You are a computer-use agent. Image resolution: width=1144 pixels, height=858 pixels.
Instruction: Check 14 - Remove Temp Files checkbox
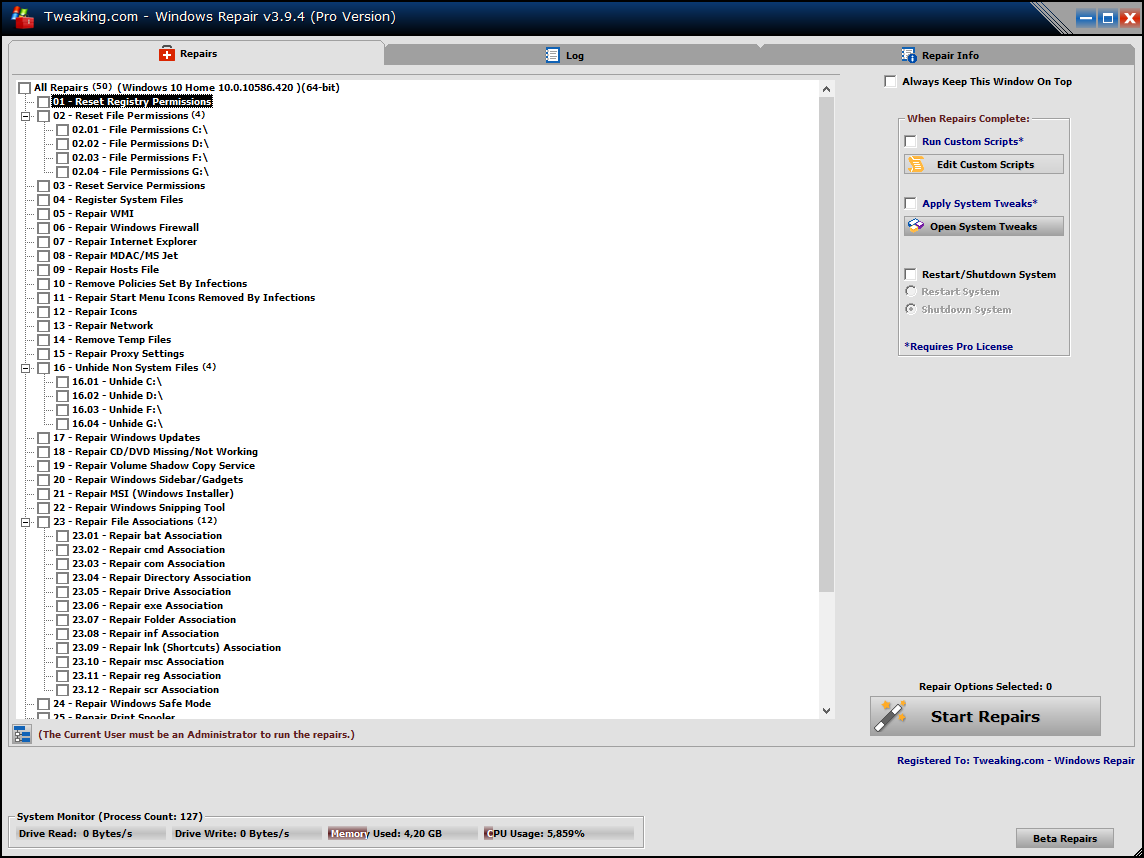click(x=44, y=340)
